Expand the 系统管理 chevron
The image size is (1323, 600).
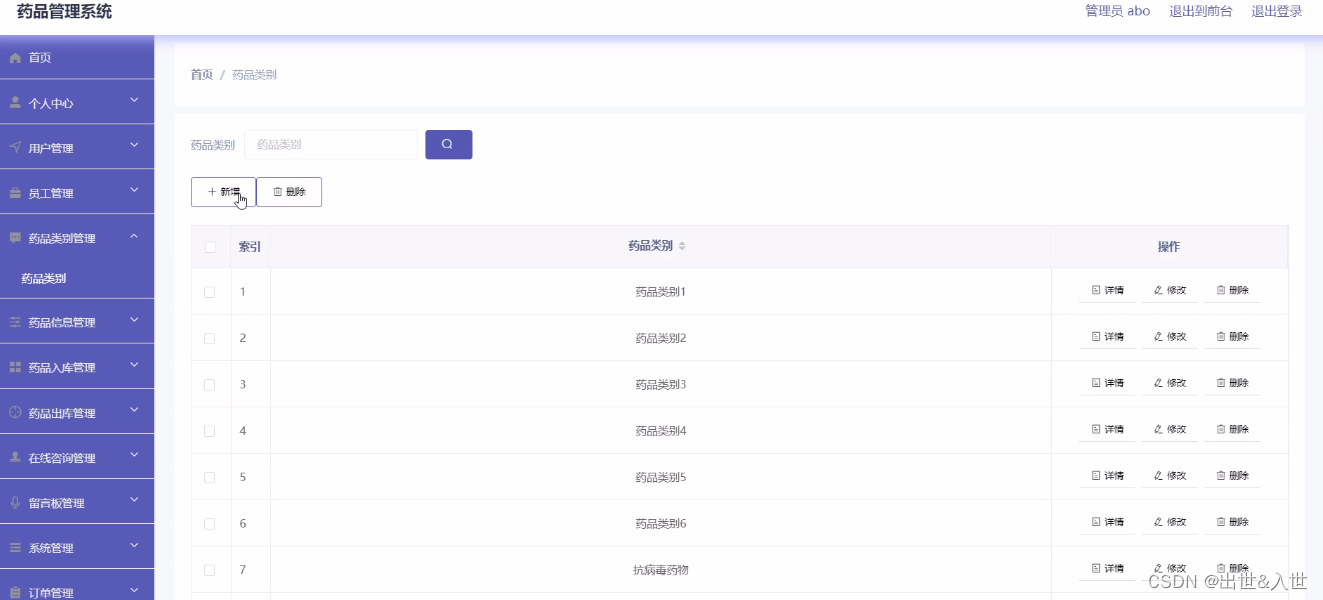[134, 545]
